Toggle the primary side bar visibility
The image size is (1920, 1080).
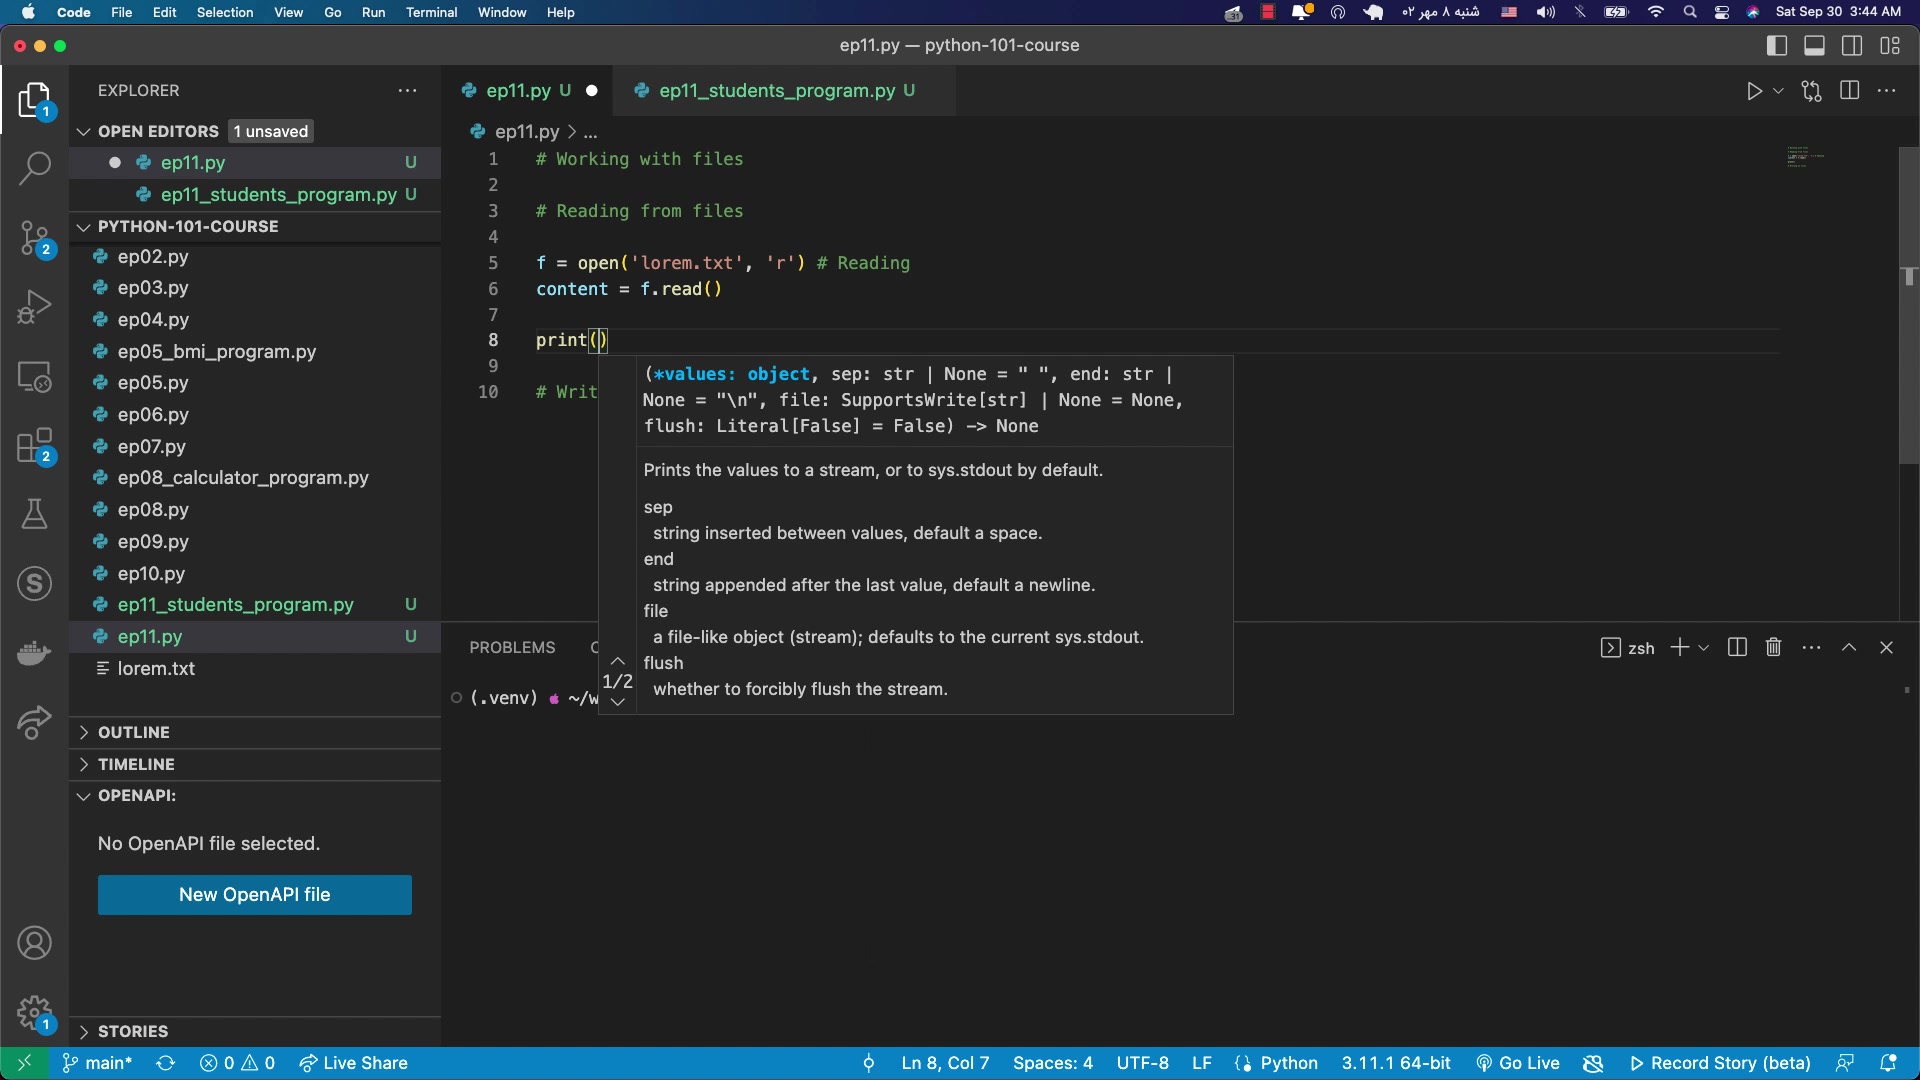pos(1777,46)
